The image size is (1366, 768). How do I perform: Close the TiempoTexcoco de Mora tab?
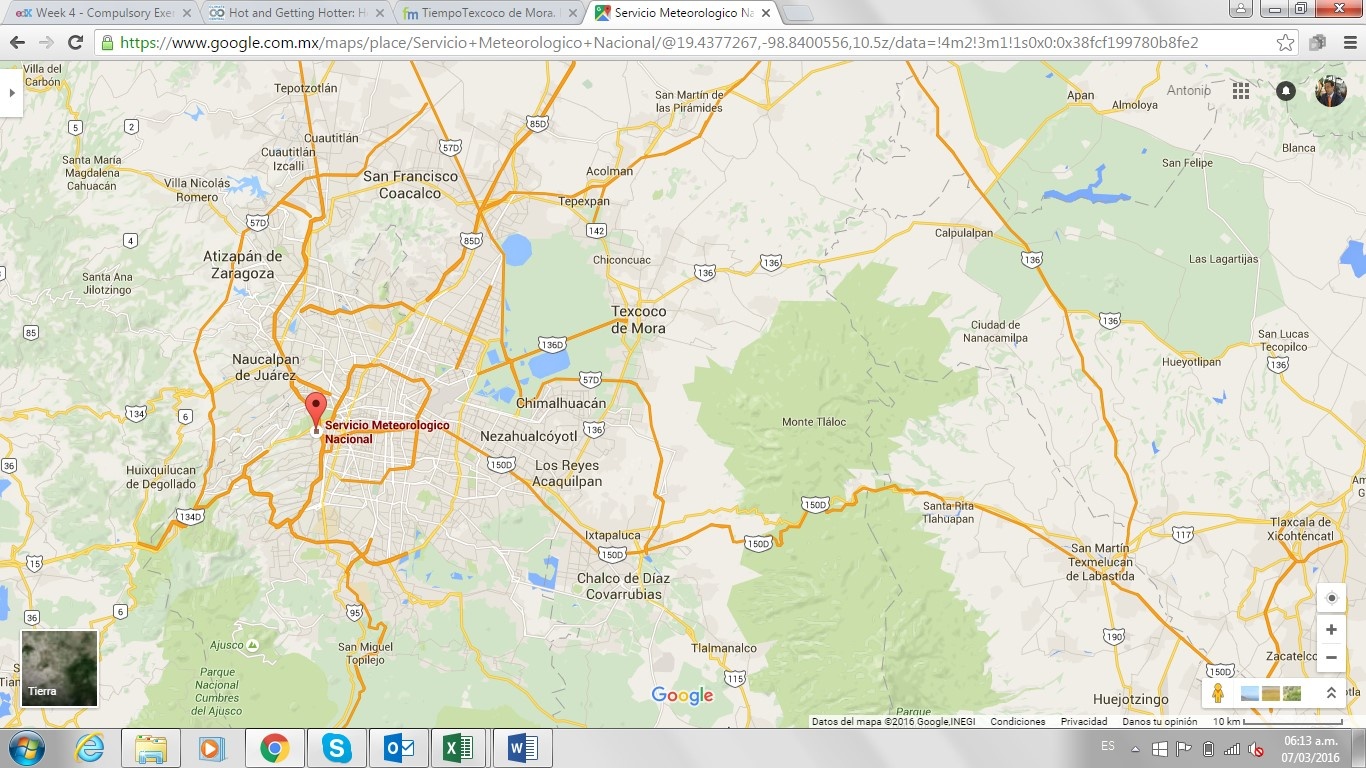pyautogui.click(x=573, y=13)
